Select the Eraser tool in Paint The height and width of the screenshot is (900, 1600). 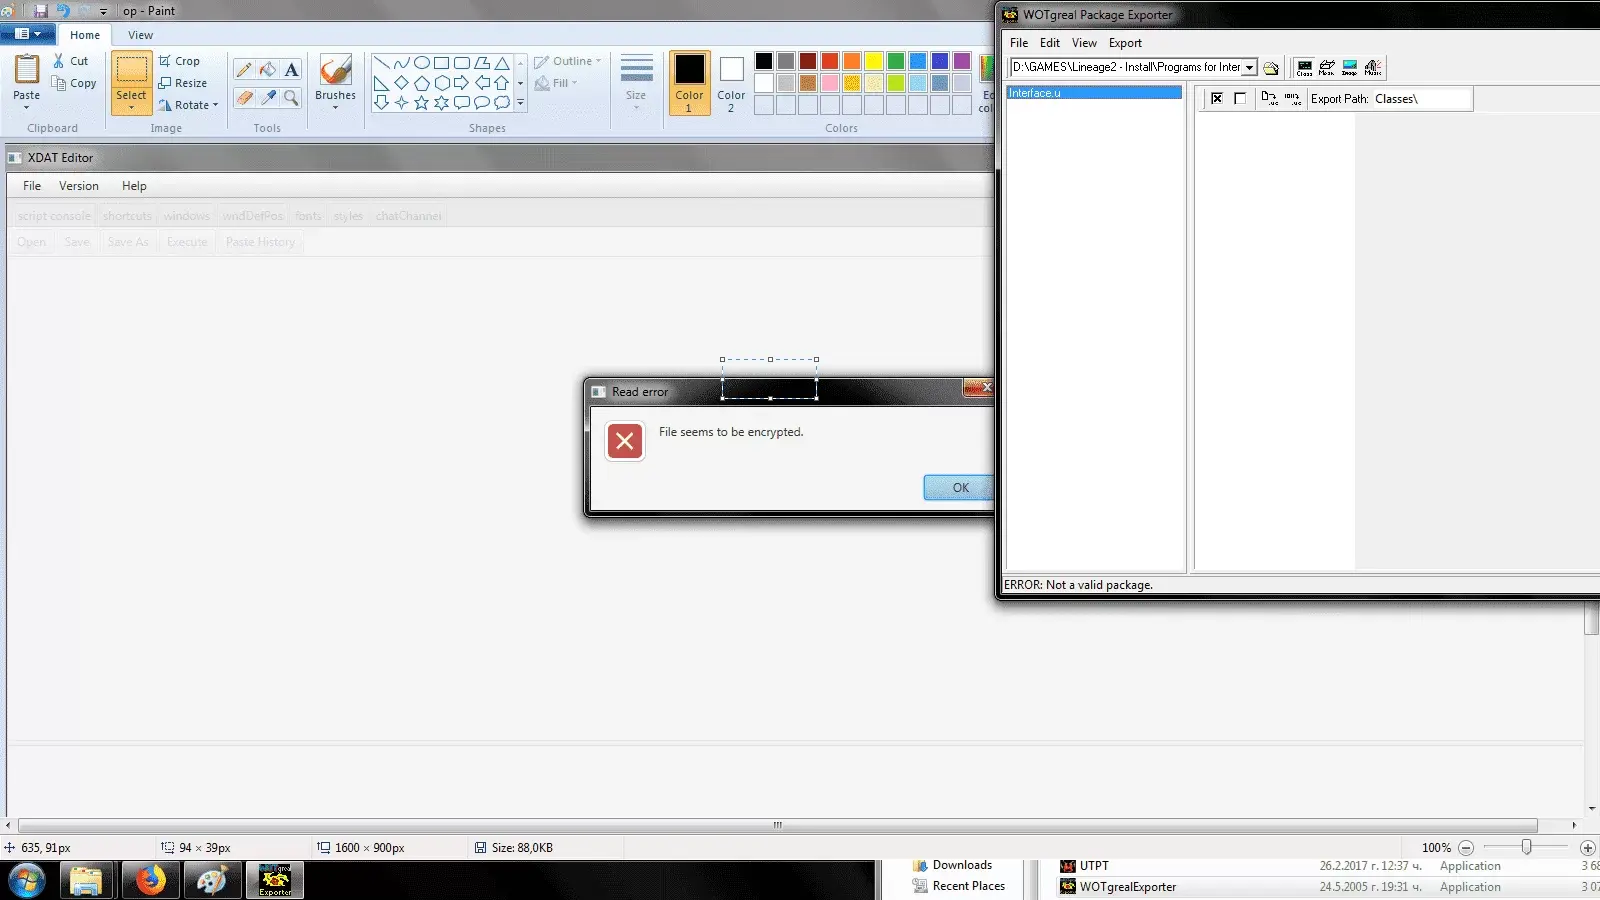coord(244,97)
